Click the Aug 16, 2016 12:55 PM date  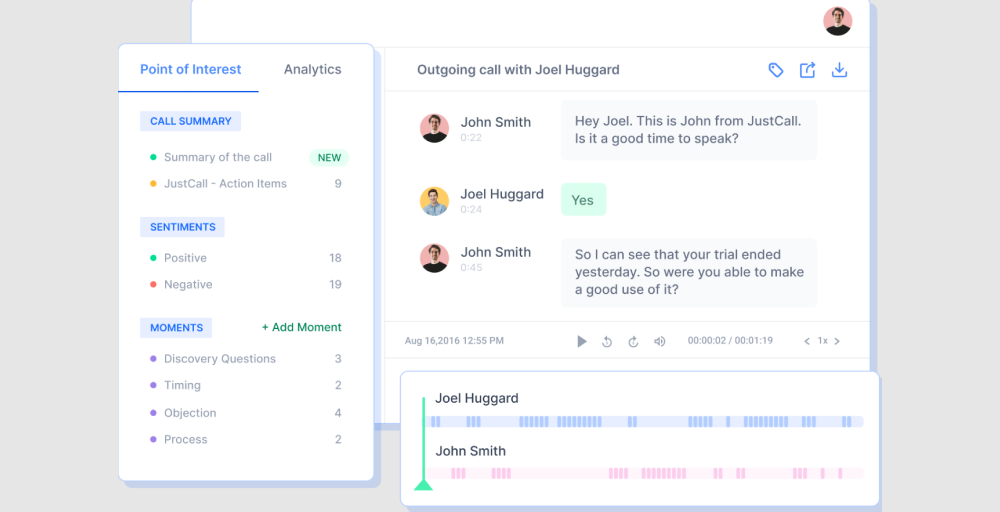(x=454, y=340)
